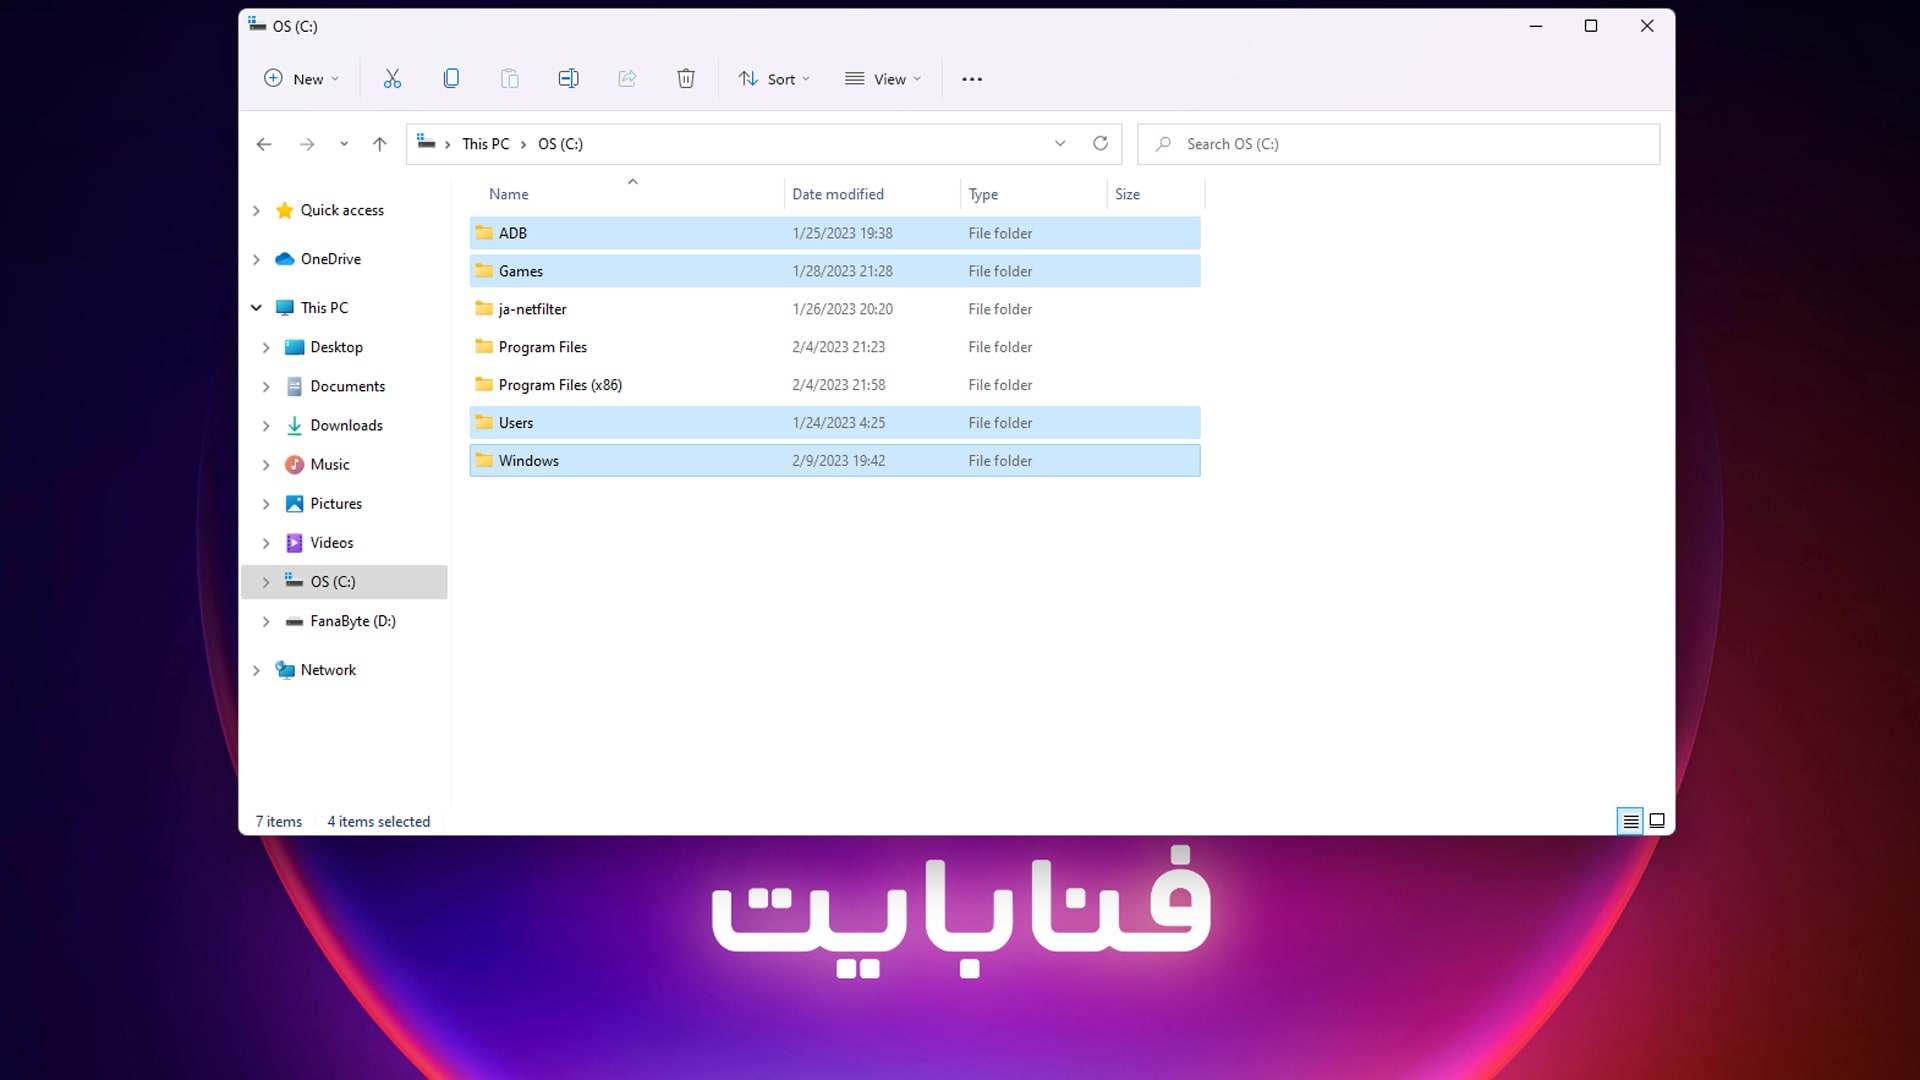This screenshot has height=1080, width=1920.
Task: Select Network in the navigation pane
Action: [x=328, y=670]
